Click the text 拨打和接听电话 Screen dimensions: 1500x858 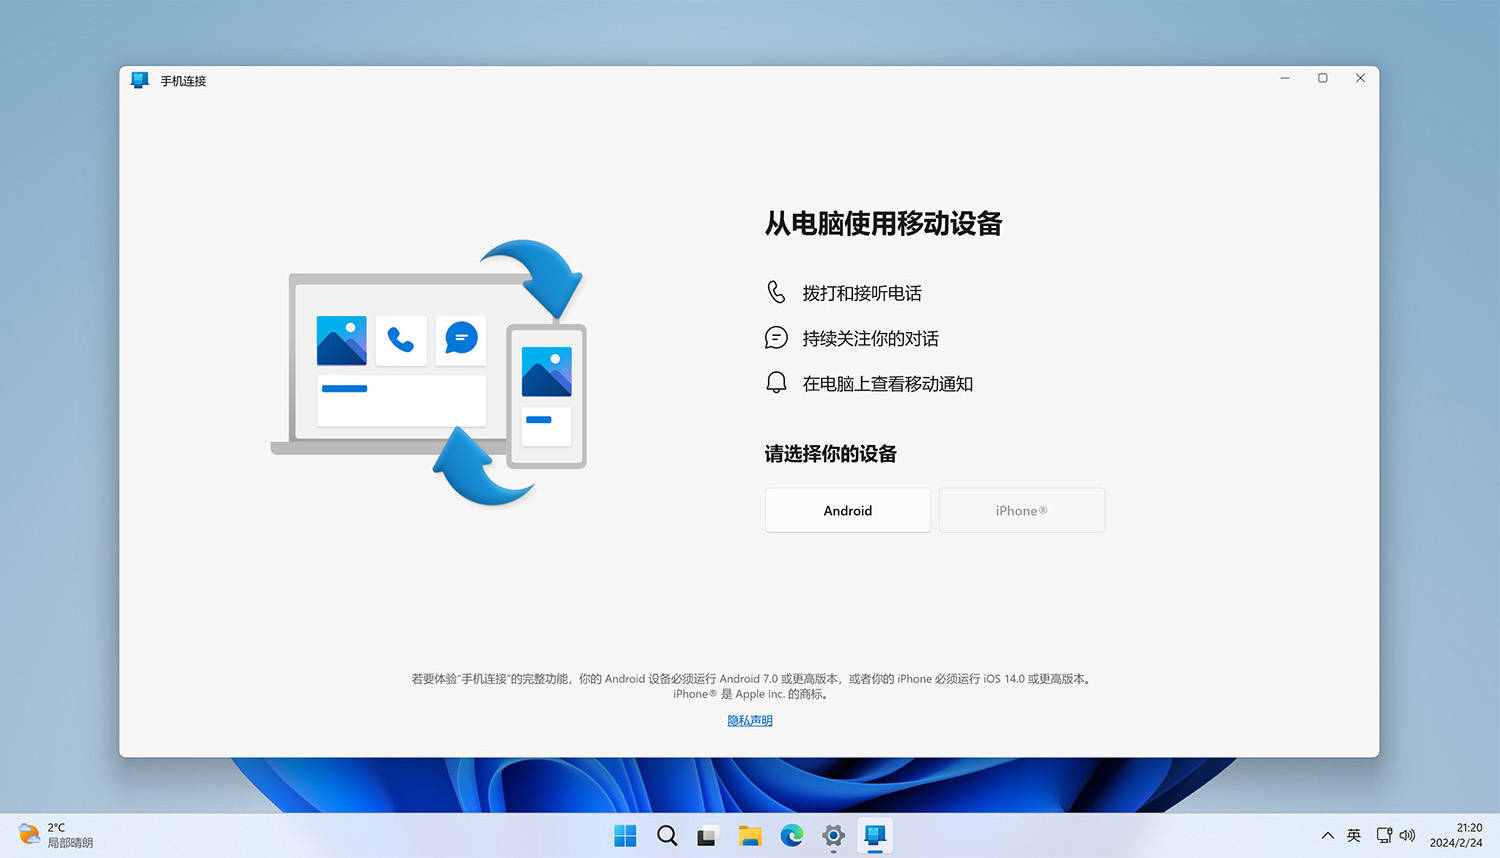(x=862, y=293)
